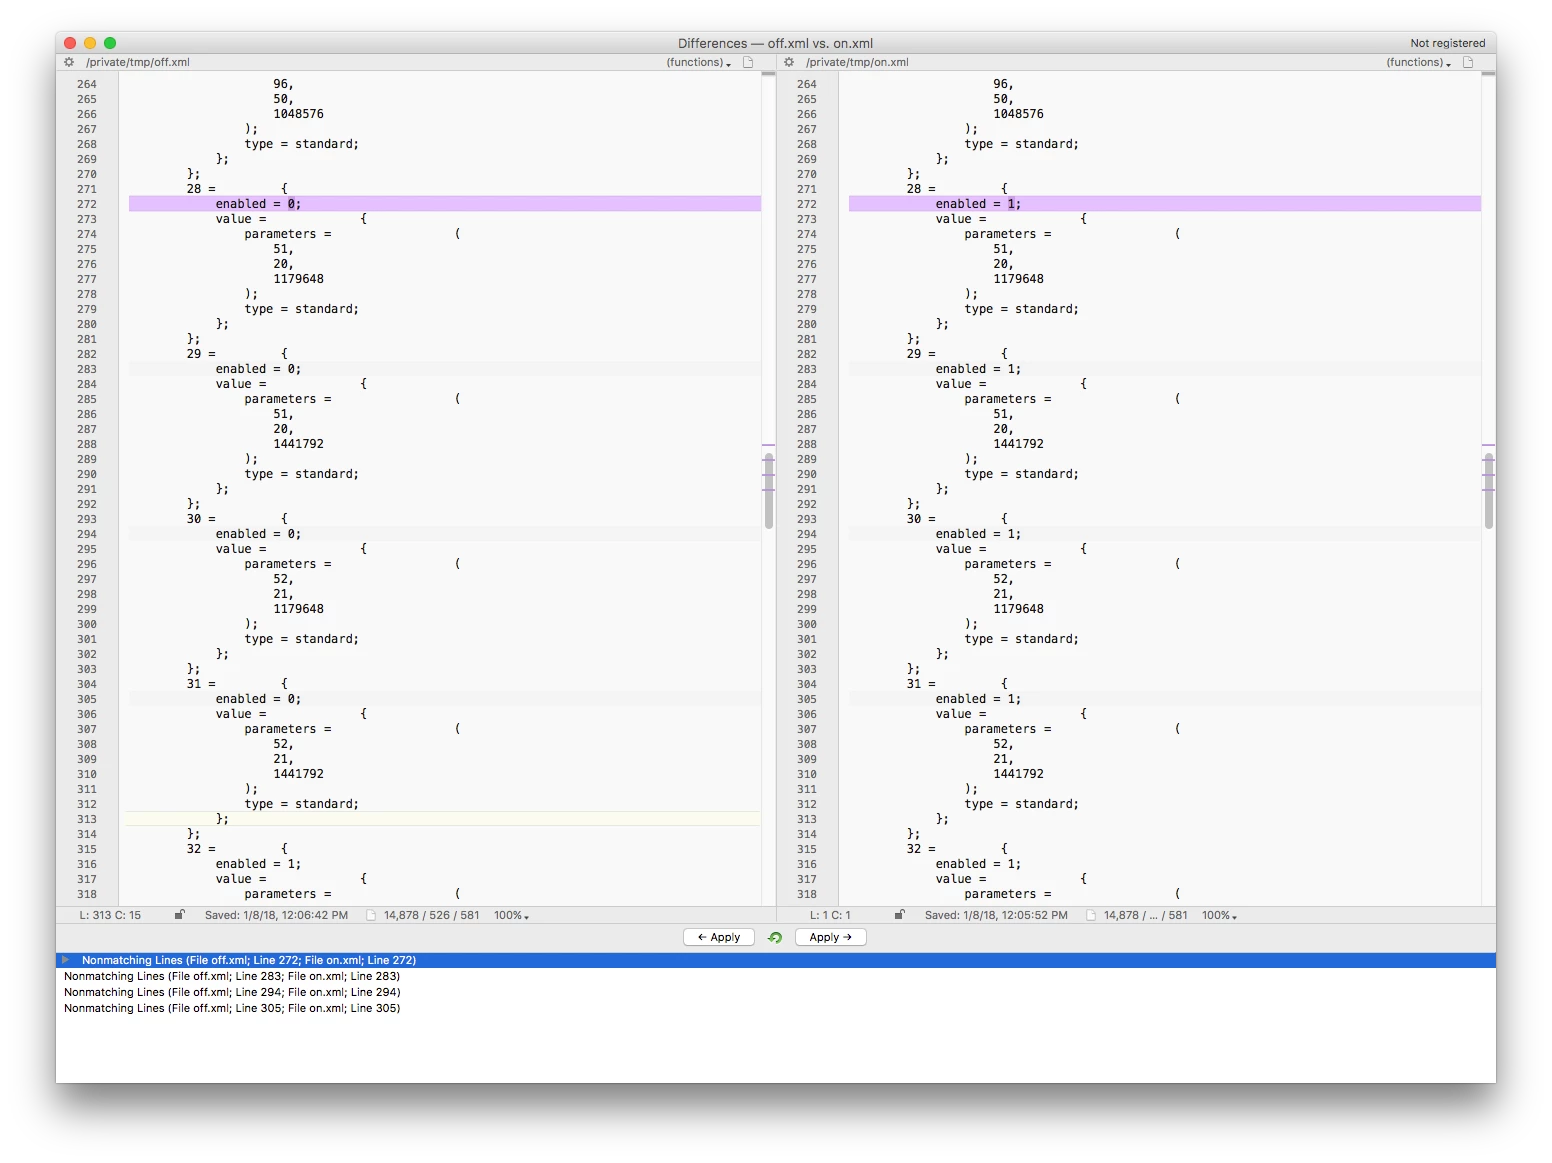
Task: Click 'enabled = 0;' on left line 283
Action: tap(258, 369)
